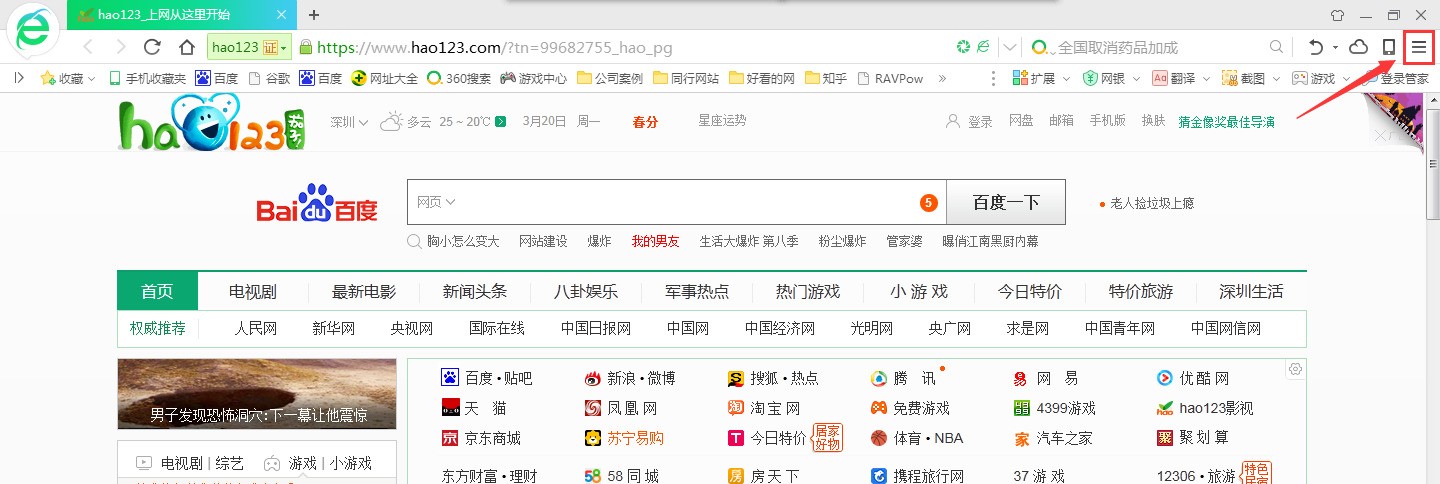The height and width of the screenshot is (484, 1440).
Task: Change city via 深圳 dropdown
Action: coord(349,122)
